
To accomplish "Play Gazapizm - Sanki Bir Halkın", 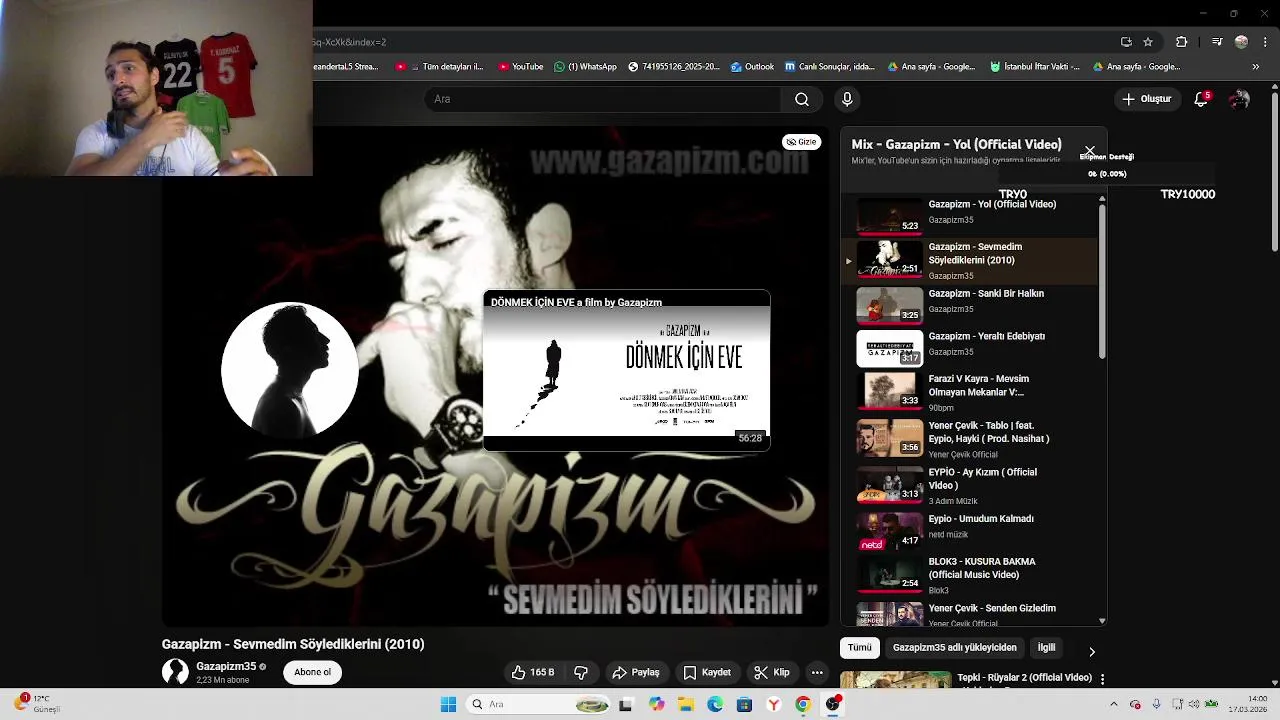I will point(970,304).
